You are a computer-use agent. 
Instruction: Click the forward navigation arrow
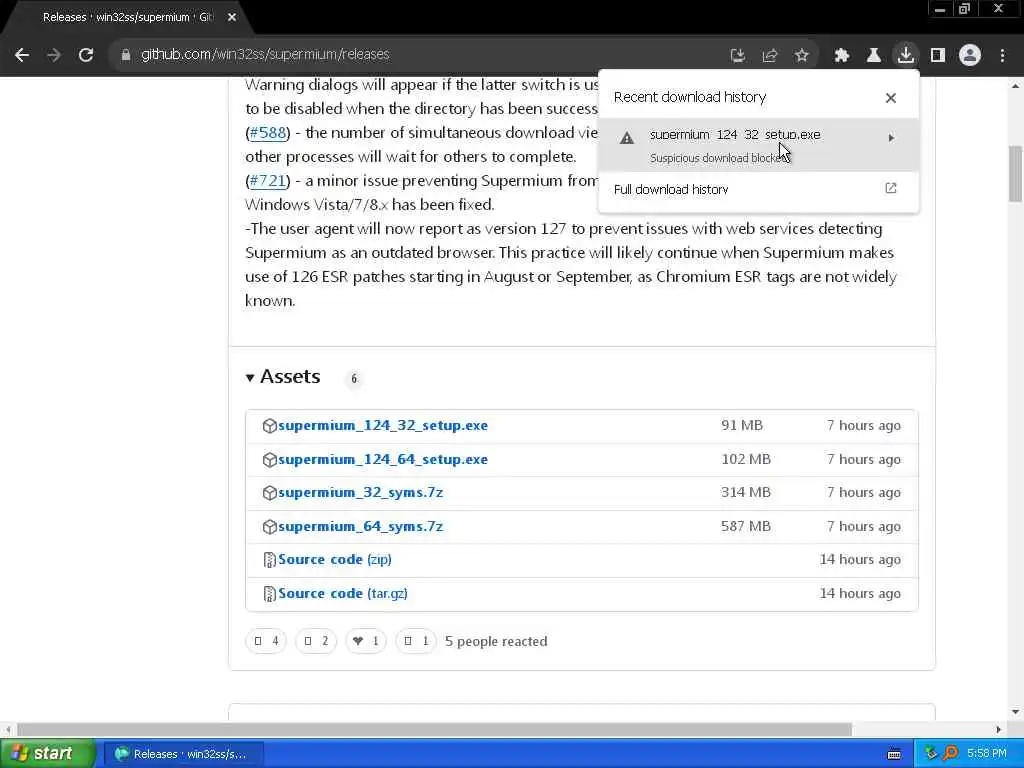54,55
